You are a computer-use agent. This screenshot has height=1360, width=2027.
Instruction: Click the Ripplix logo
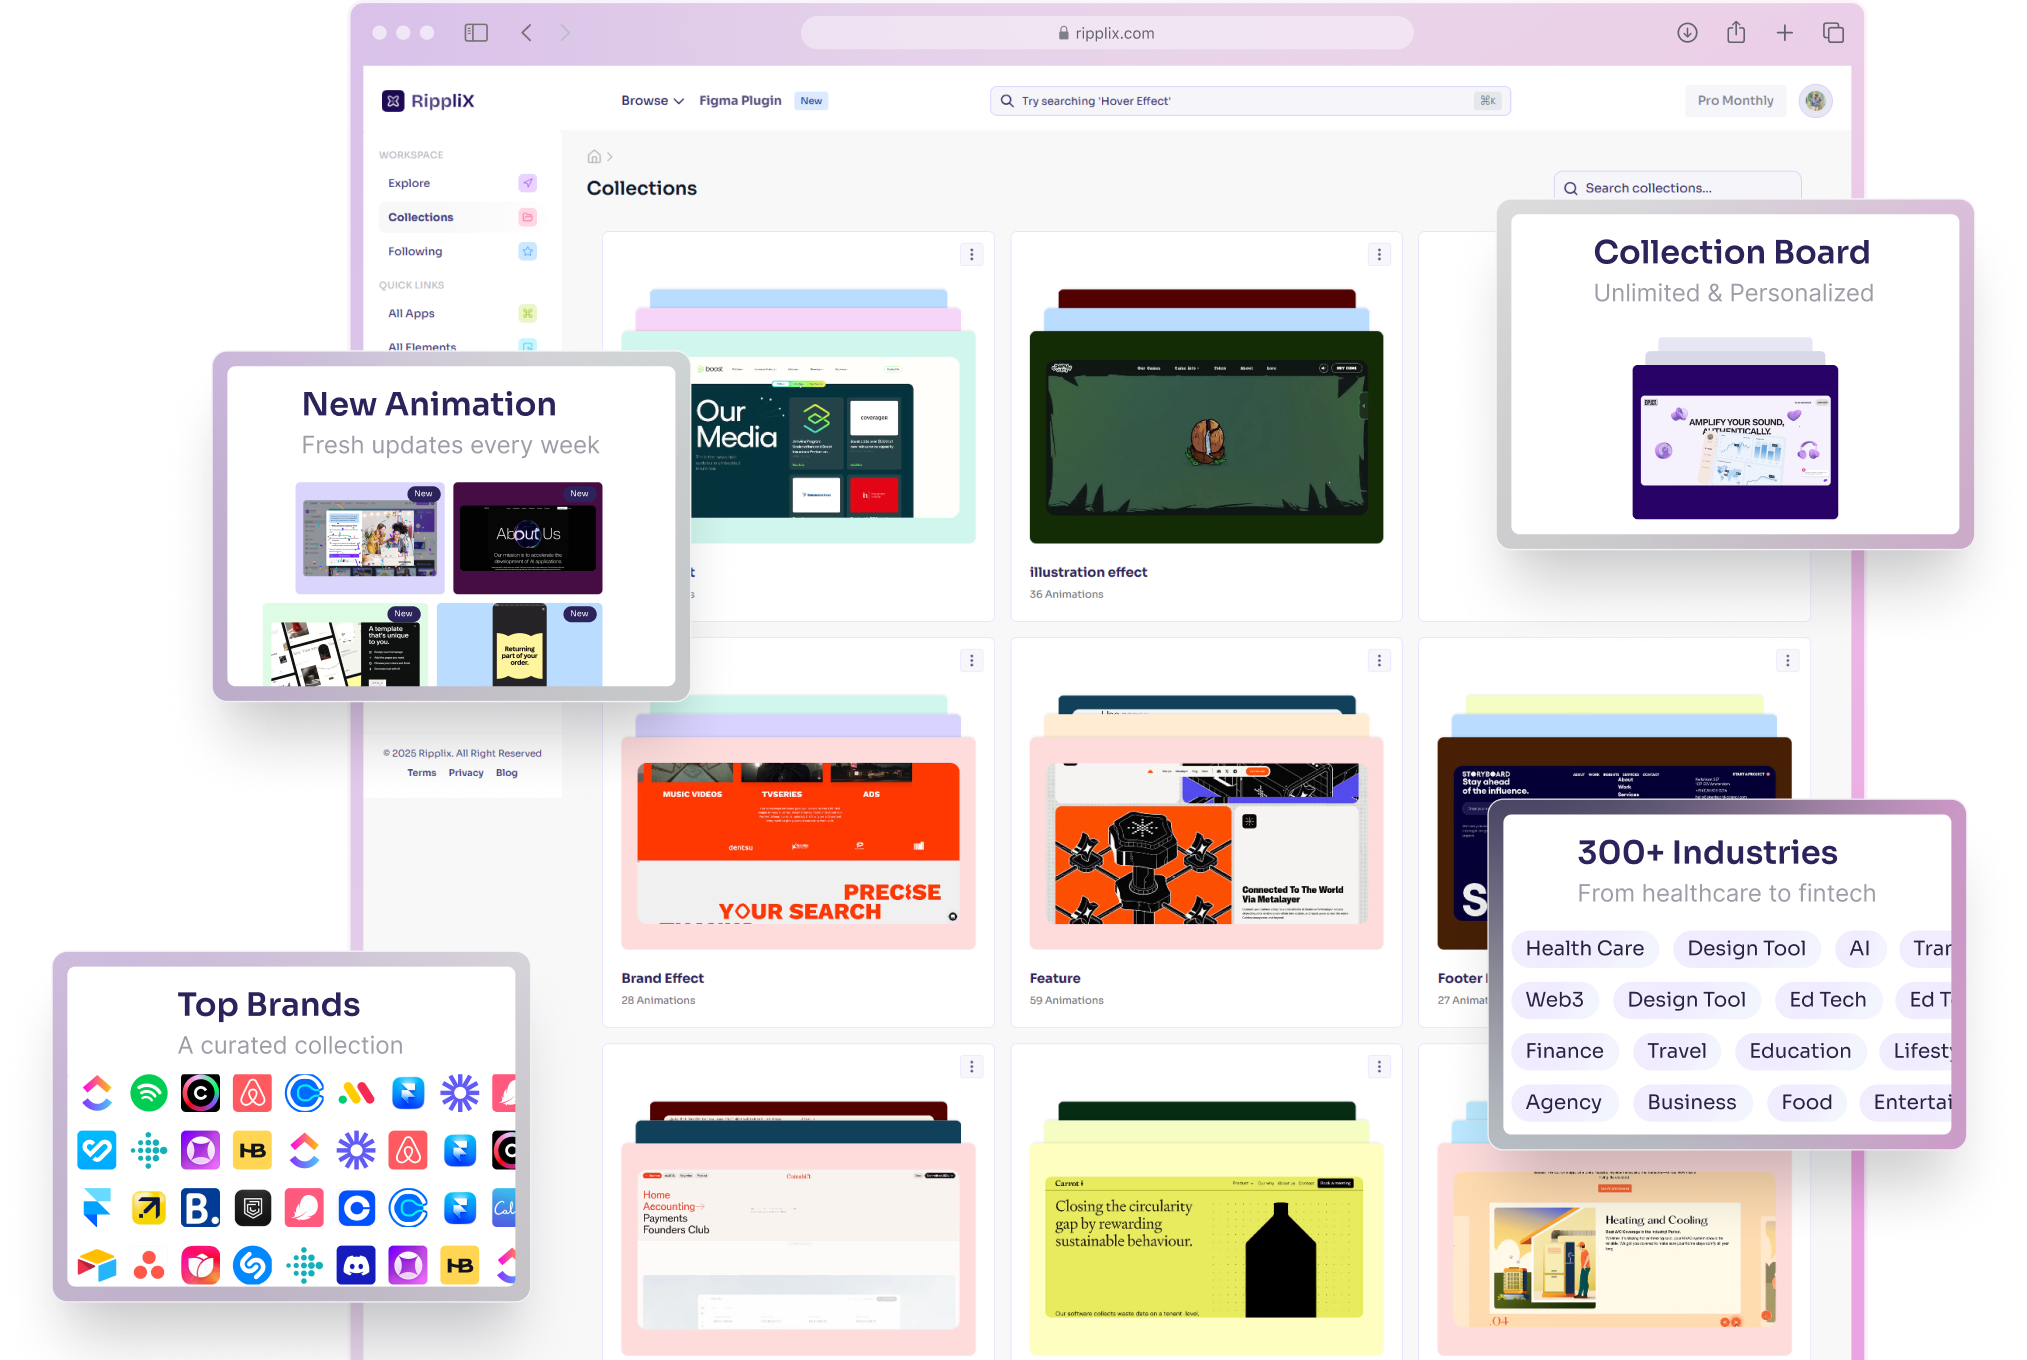click(x=428, y=101)
